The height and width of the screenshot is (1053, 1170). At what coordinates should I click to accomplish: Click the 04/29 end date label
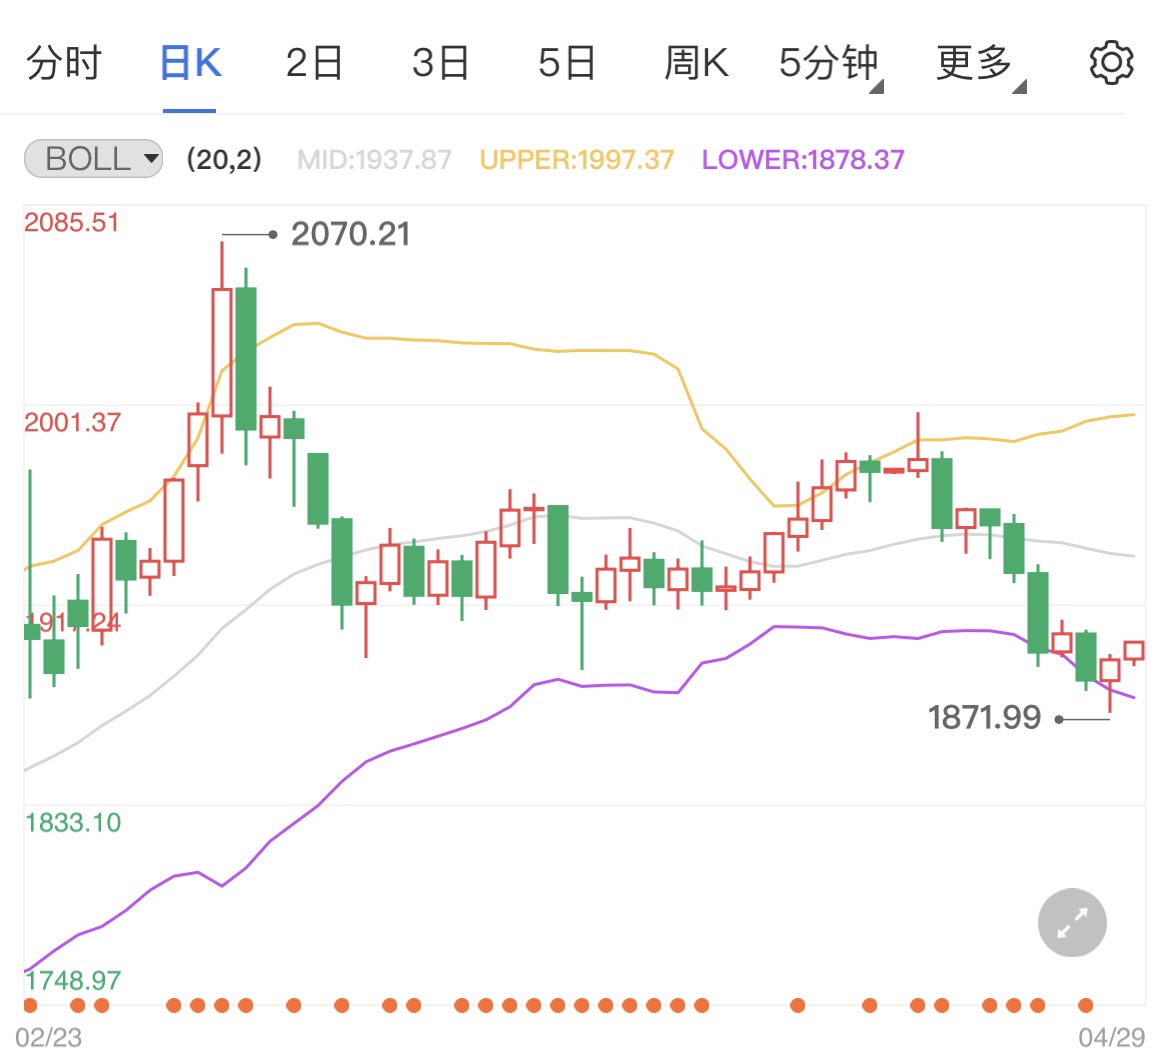coord(1111,1037)
